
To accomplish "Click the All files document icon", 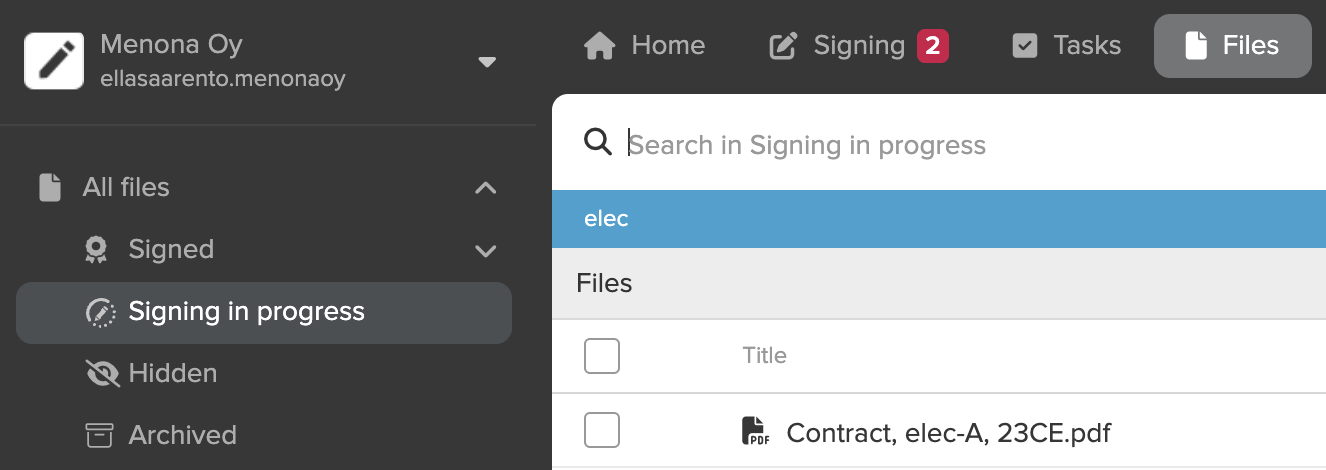I will 49,187.
